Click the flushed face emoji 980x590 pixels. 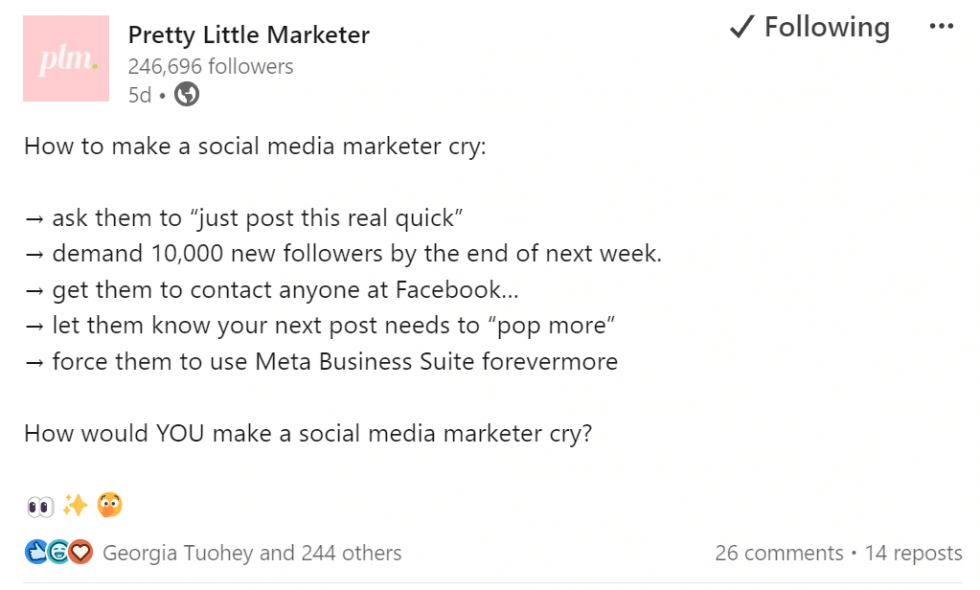point(108,506)
